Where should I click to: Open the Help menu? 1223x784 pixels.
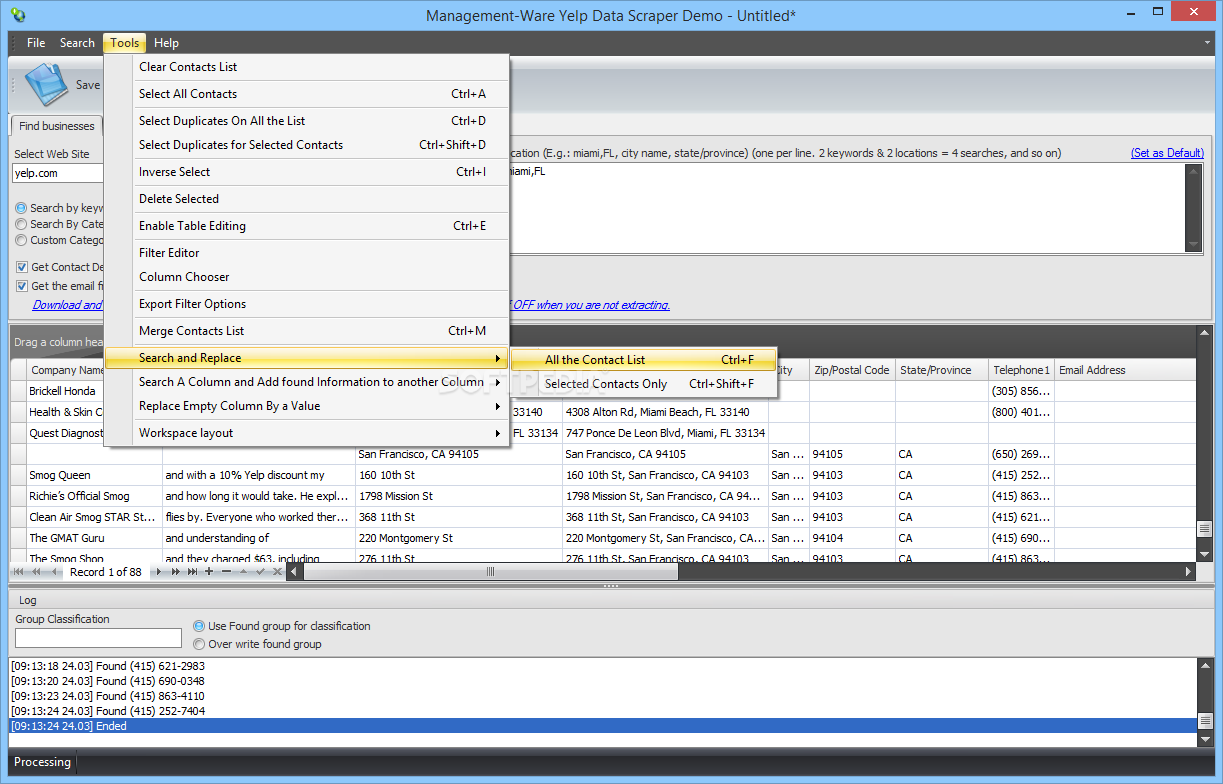click(166, 43)
